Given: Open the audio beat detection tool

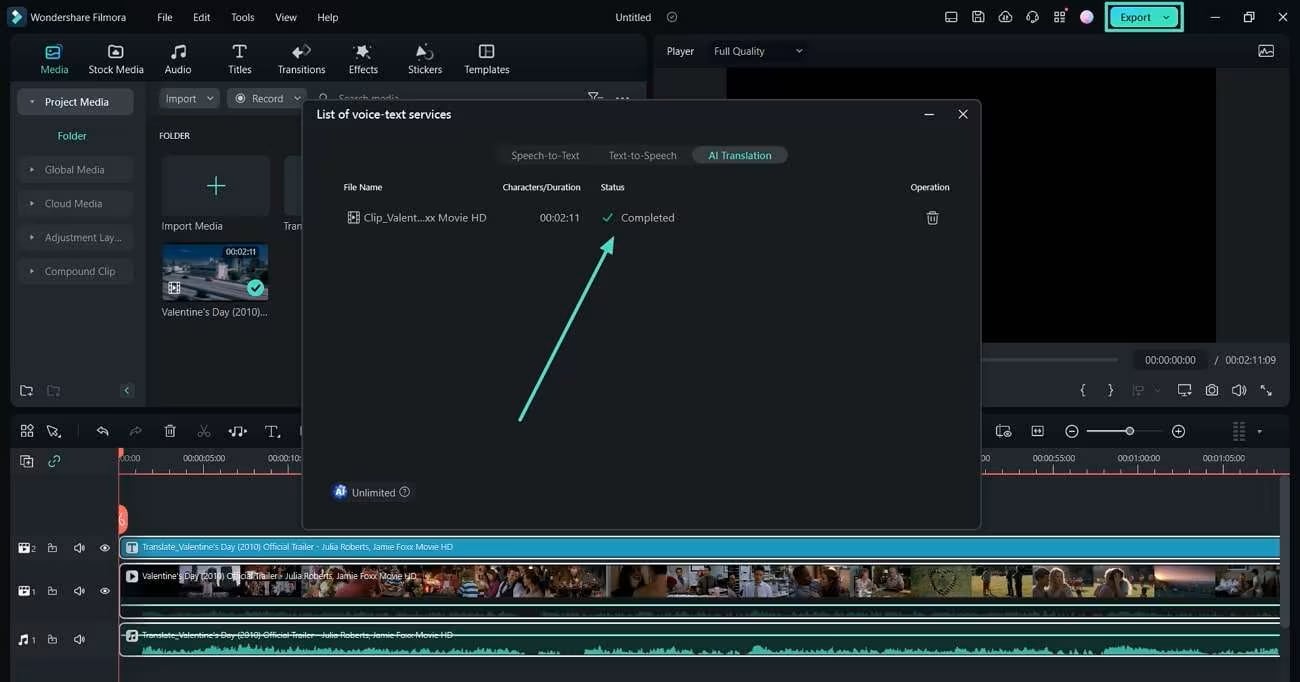Looking at the screenshot, I should [x=237, y=431].
